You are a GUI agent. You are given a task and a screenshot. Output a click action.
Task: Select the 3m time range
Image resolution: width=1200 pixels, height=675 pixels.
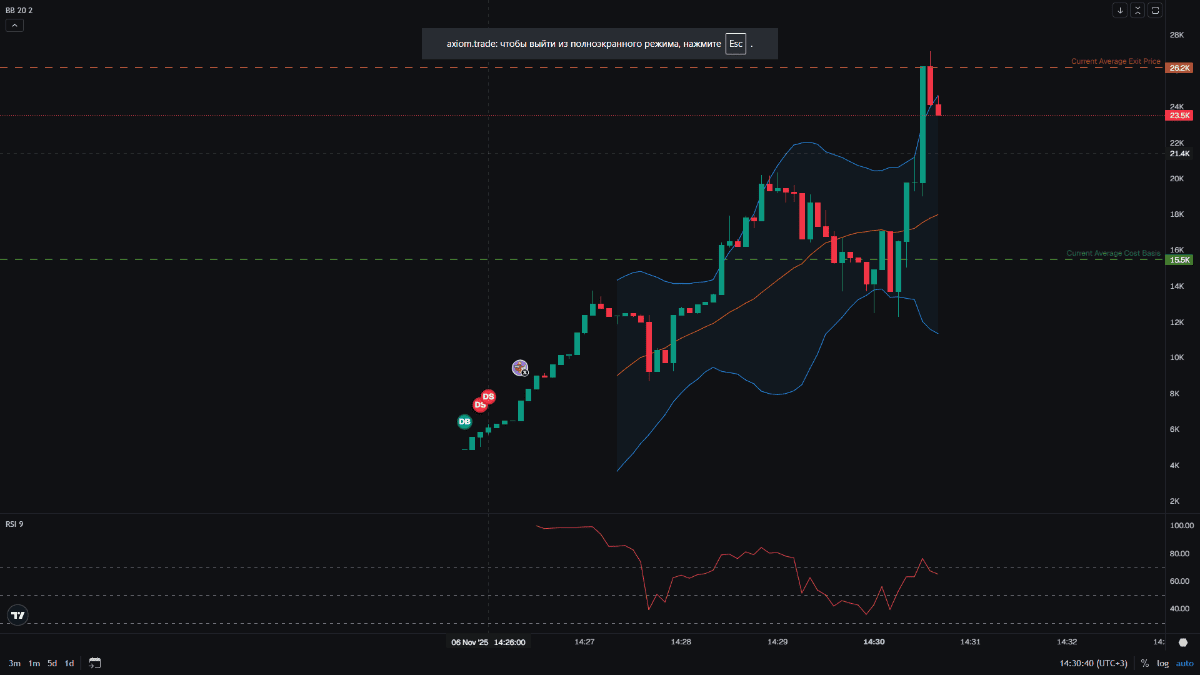click(15, 663)
